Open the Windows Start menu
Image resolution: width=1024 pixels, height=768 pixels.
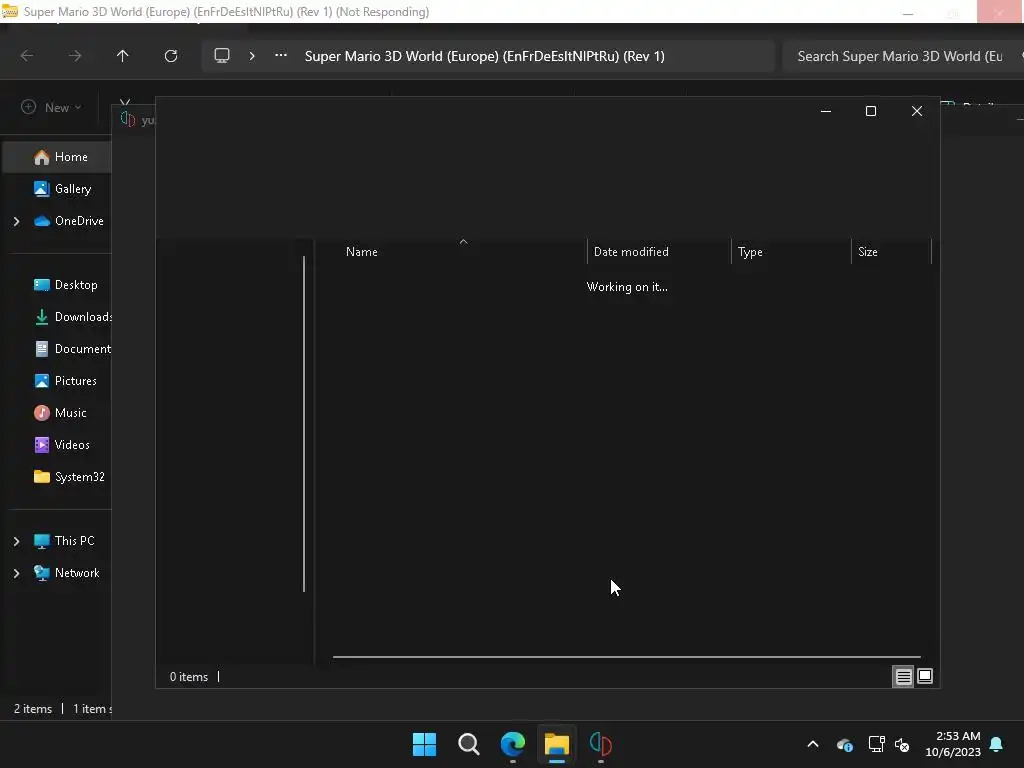pyautogui.click(x=424, y=744)
